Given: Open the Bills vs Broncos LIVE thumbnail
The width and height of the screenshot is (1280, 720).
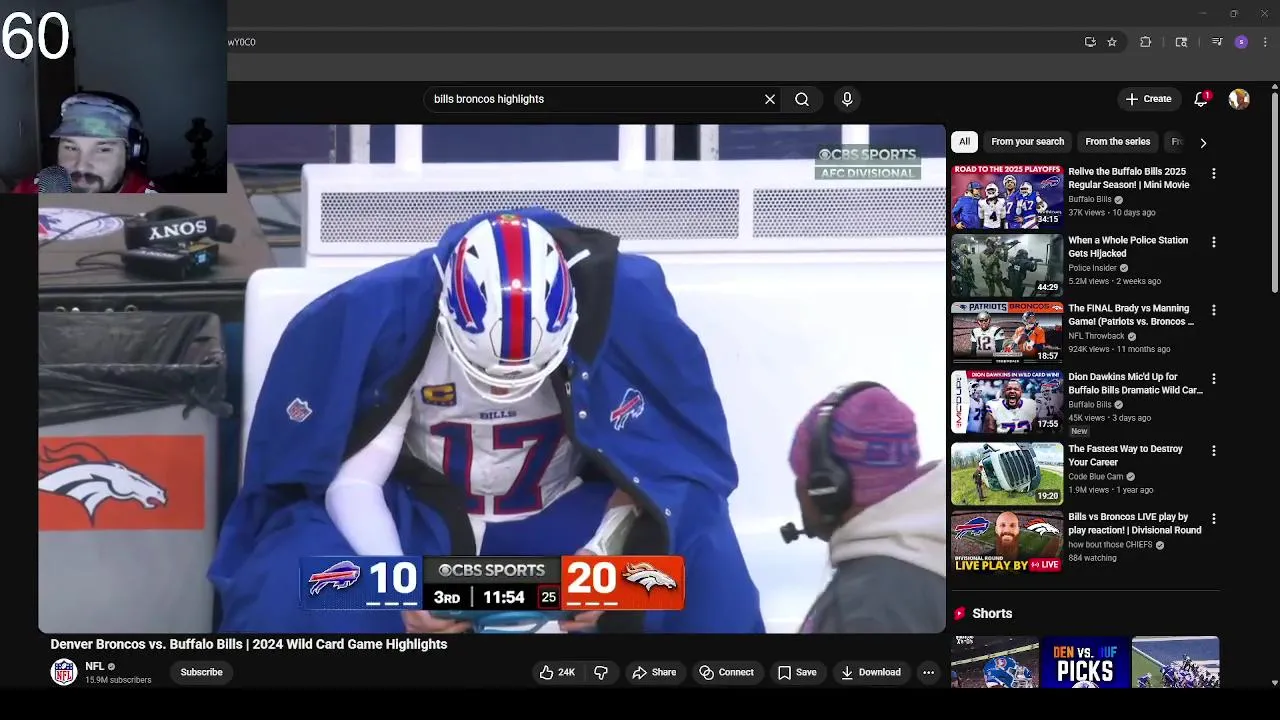Looking at the screenshot, I should point(1007,542).
